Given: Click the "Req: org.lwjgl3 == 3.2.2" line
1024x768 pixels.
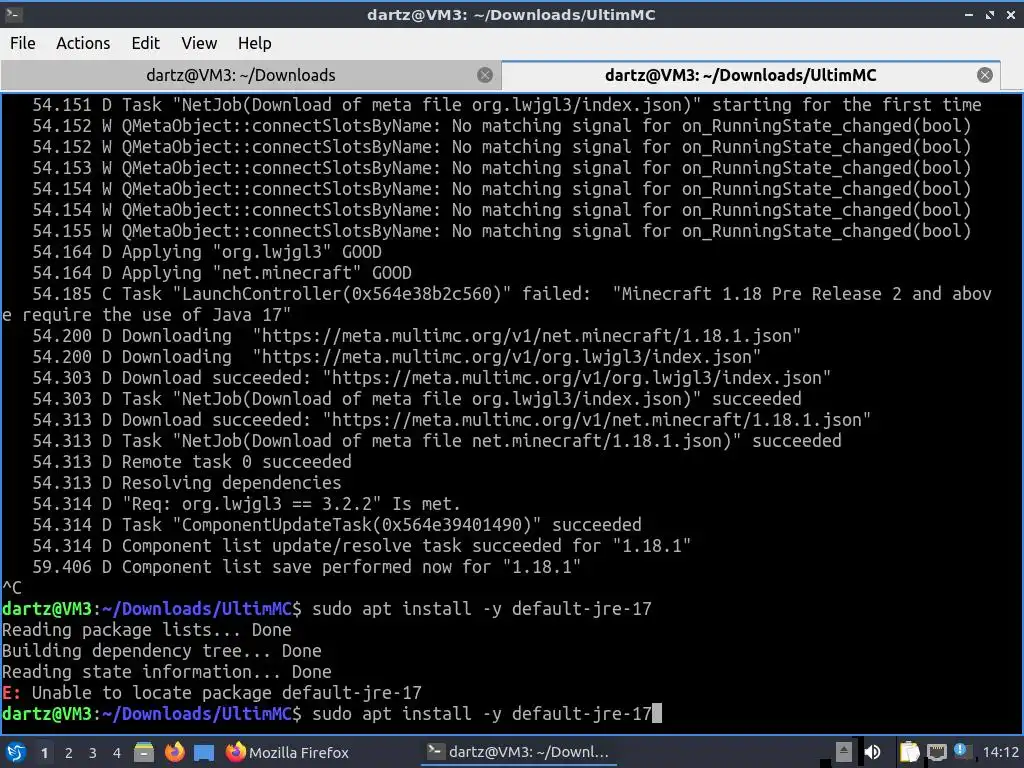Looking at the screenshot, I should pos(247,504).
